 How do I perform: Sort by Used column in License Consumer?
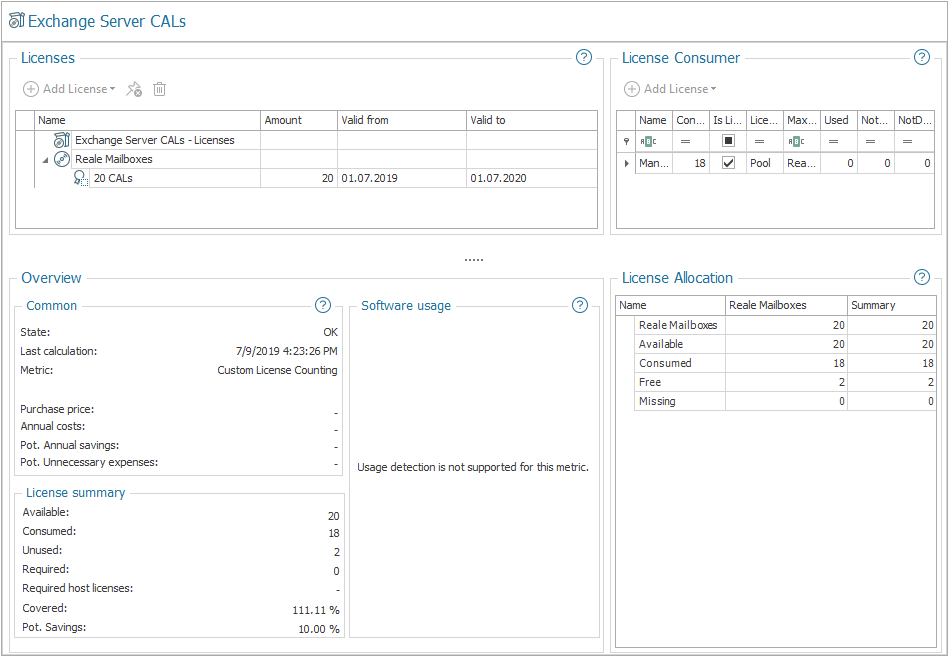coord(839,120)
